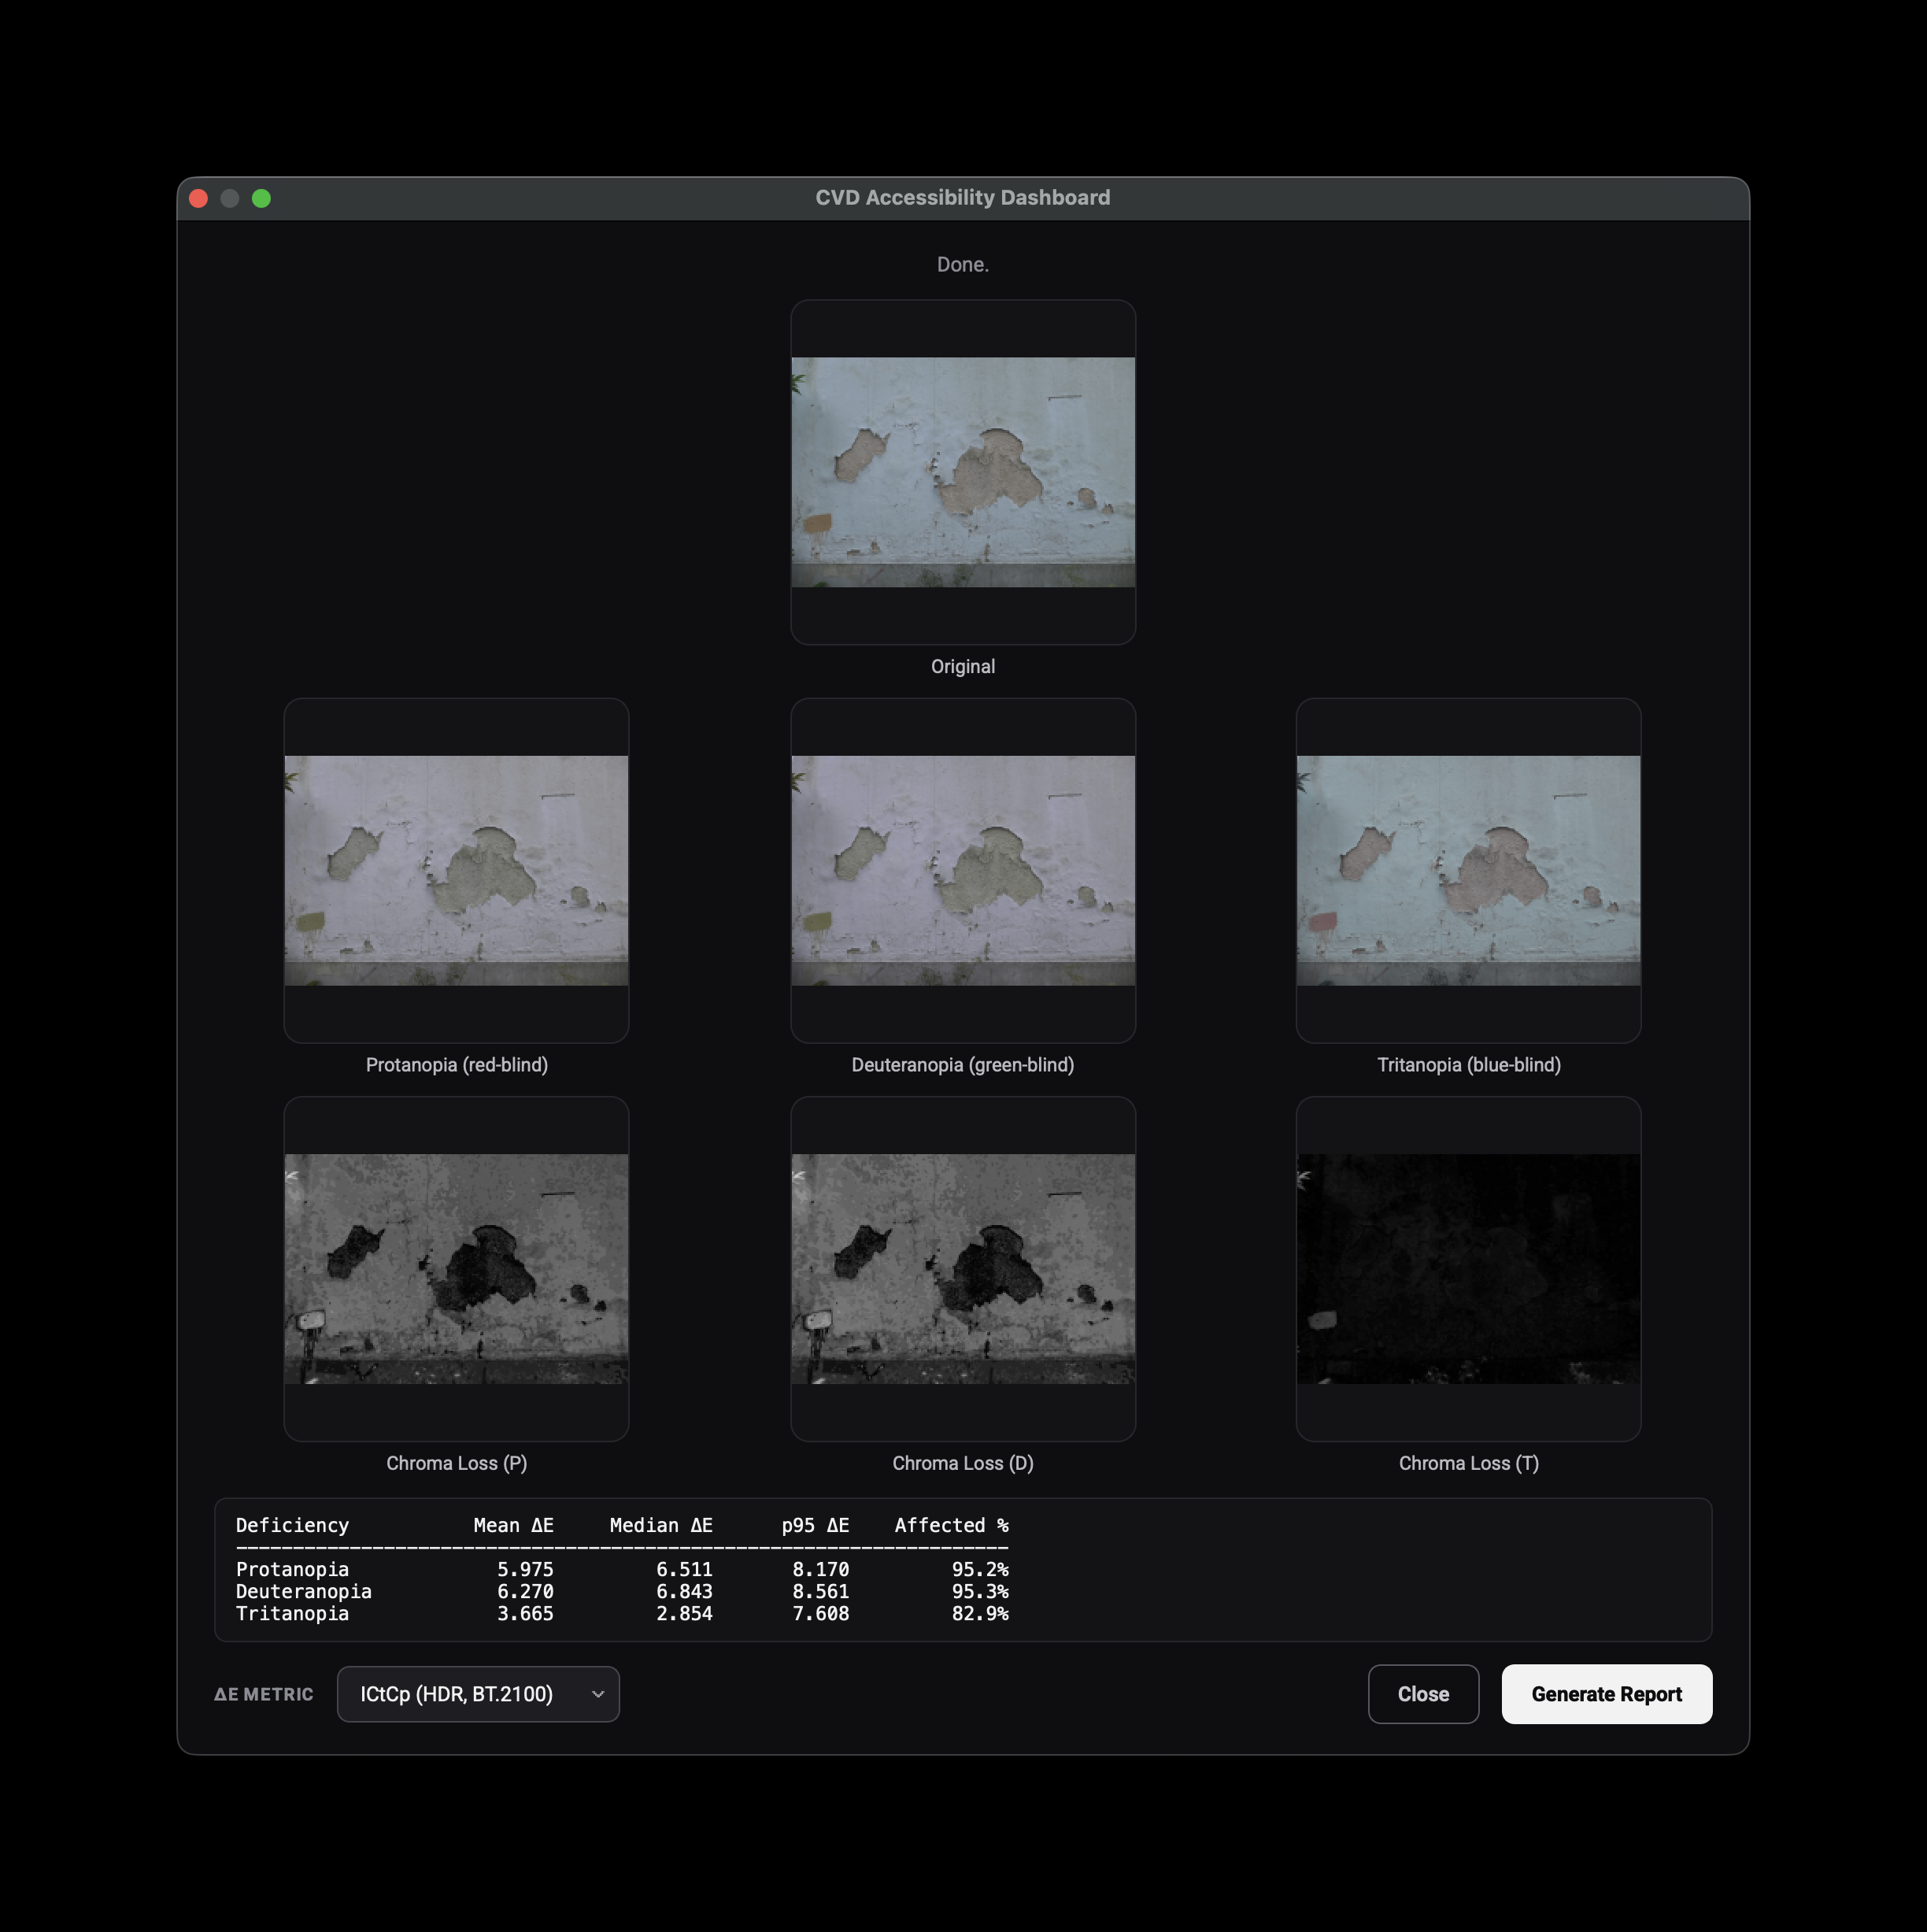Click Deuteranopia mean value 6.270
The height and width of the screenshot is (1932, 1927).
(525, 1591)
